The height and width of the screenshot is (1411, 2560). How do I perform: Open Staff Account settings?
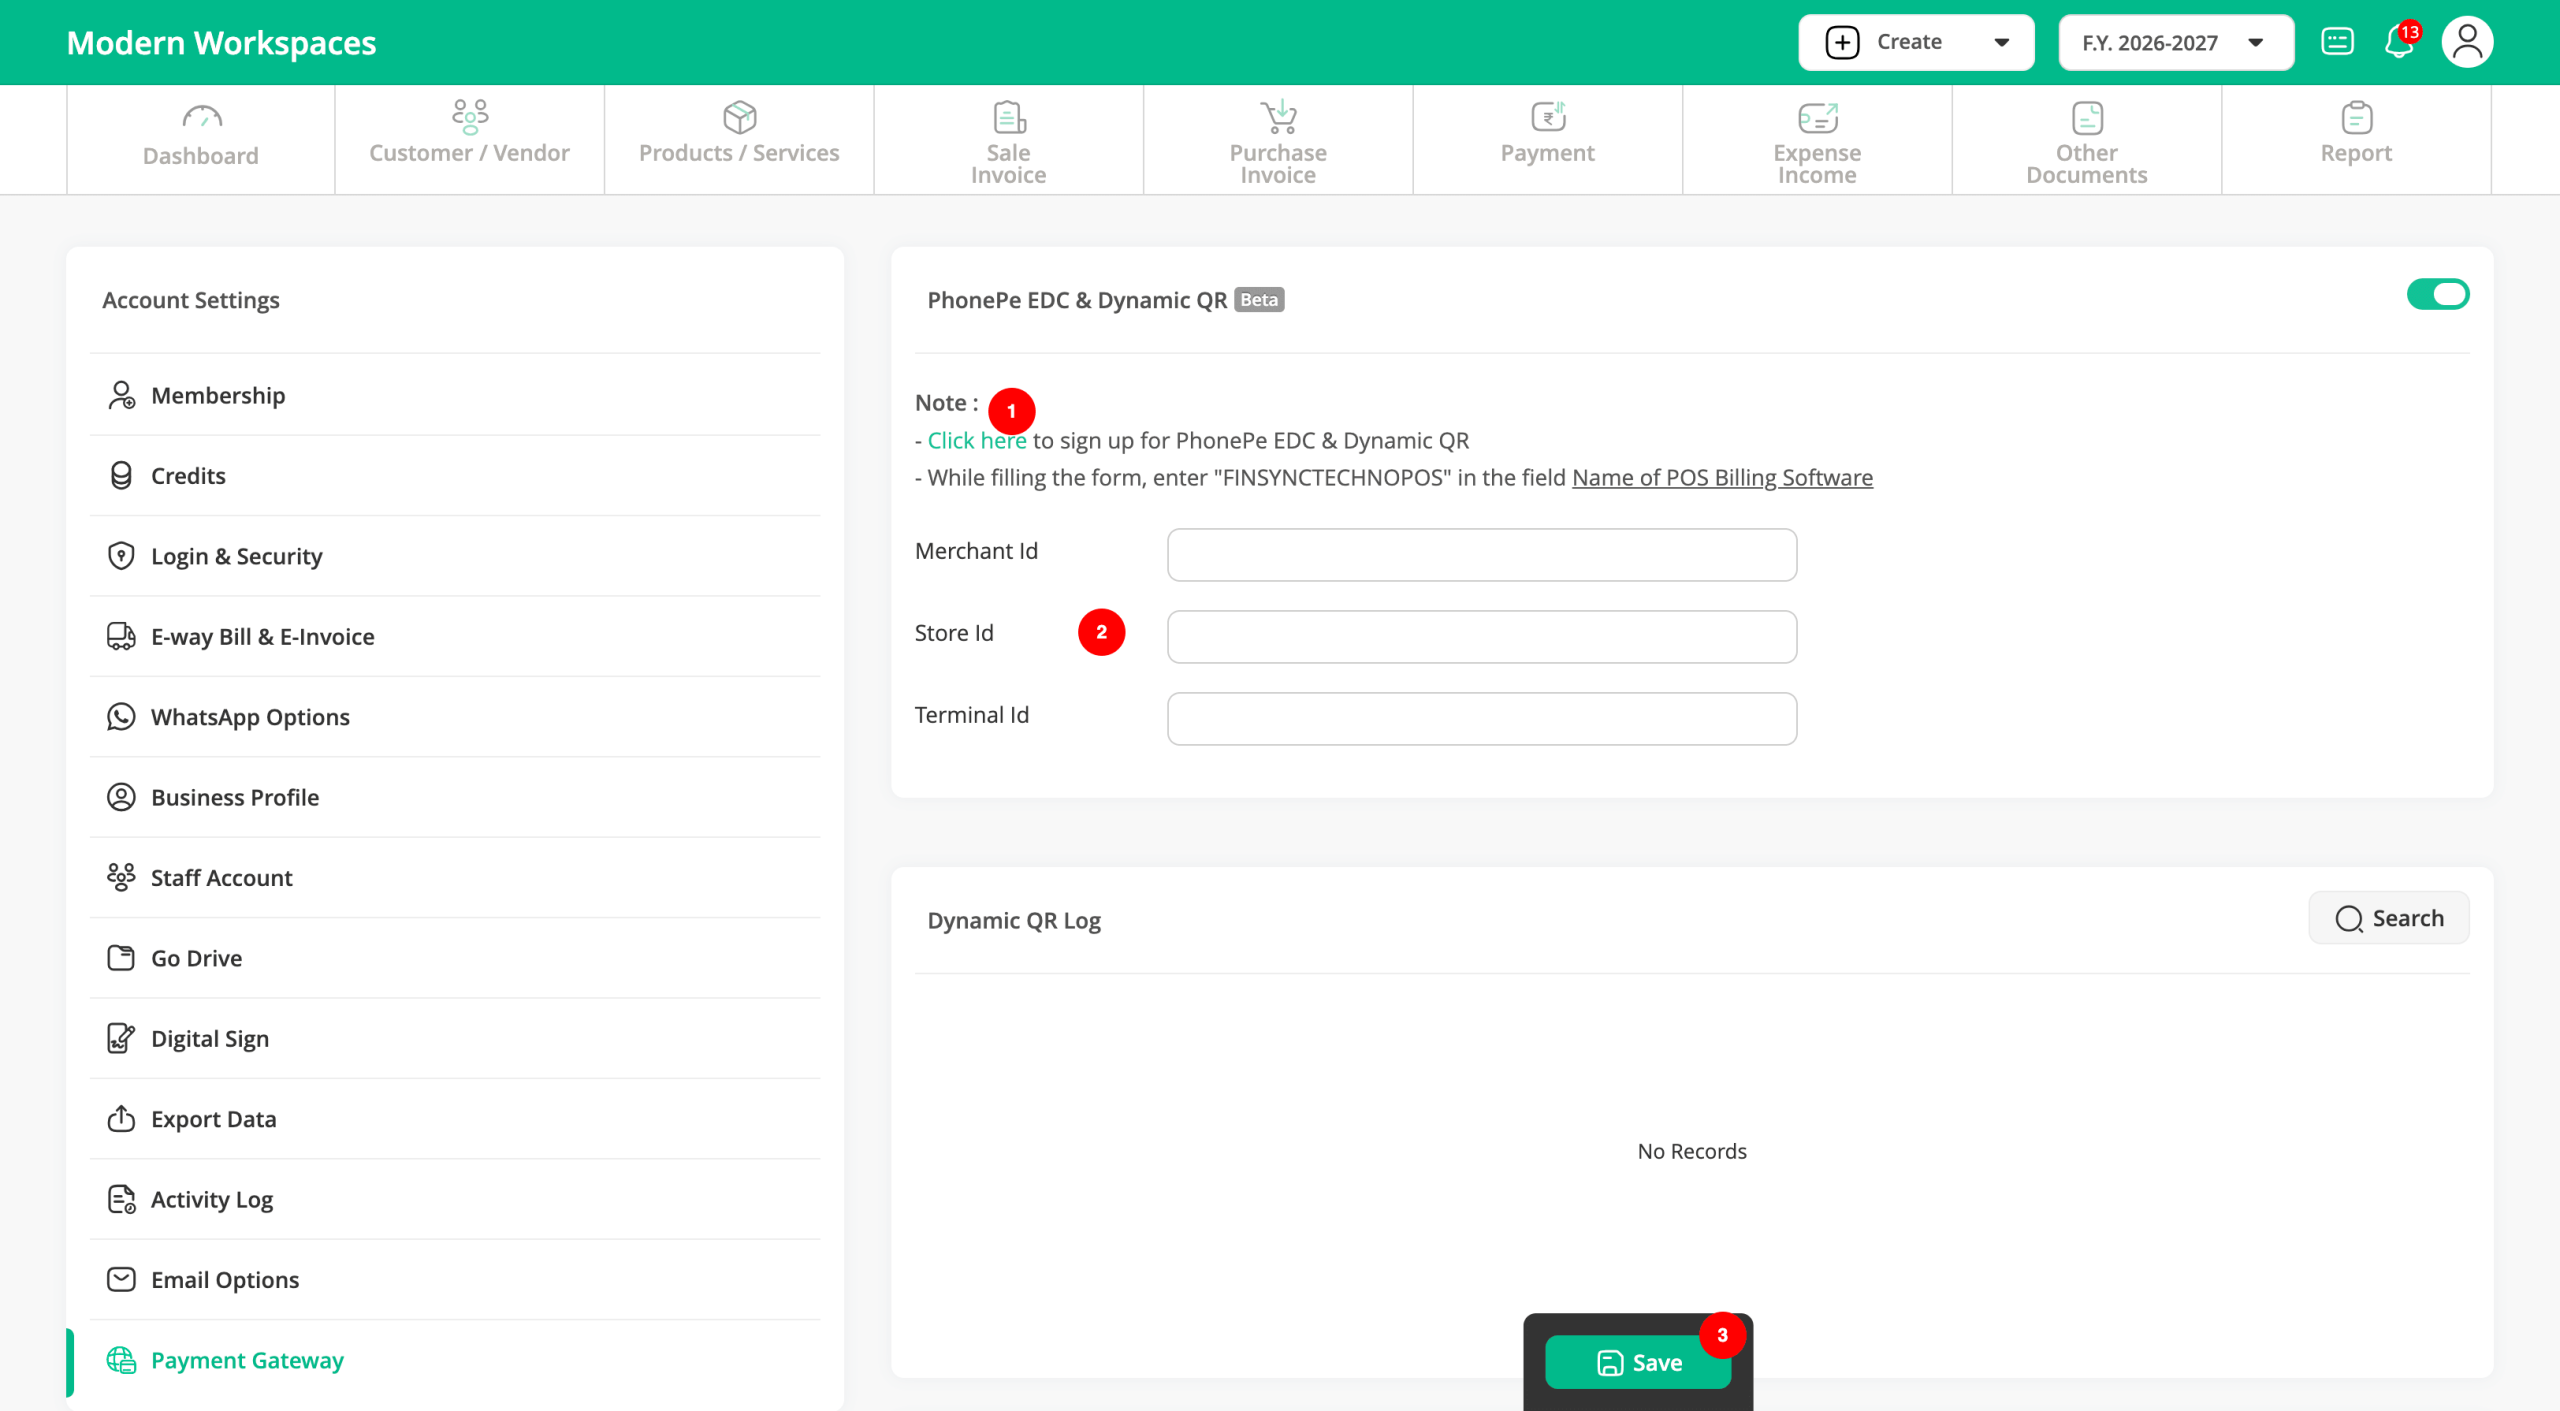point(455,877)
